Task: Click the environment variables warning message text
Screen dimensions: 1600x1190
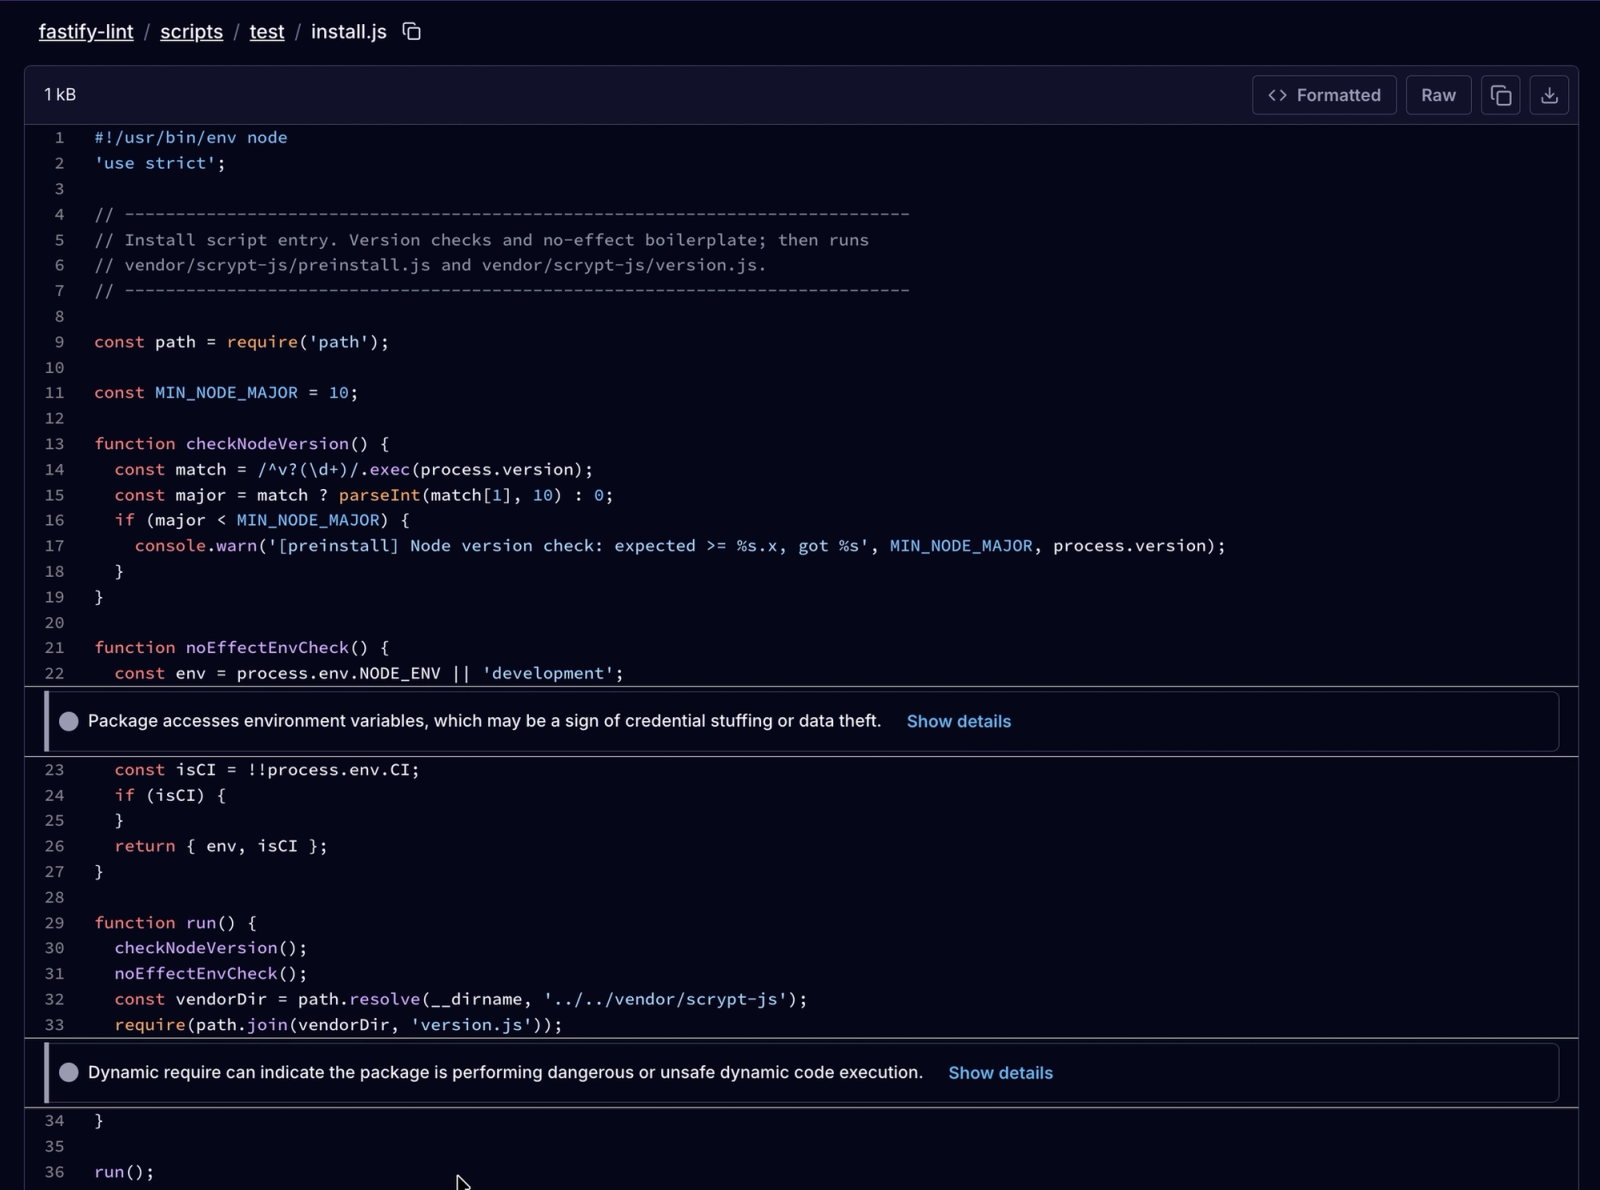Action: 484,722
